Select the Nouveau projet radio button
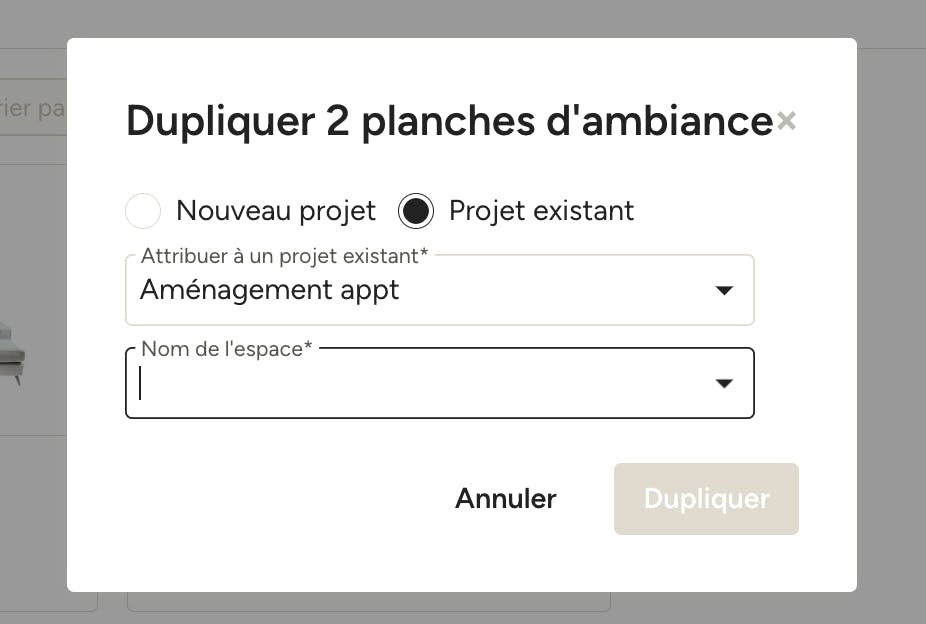 (x=143, y=211)
